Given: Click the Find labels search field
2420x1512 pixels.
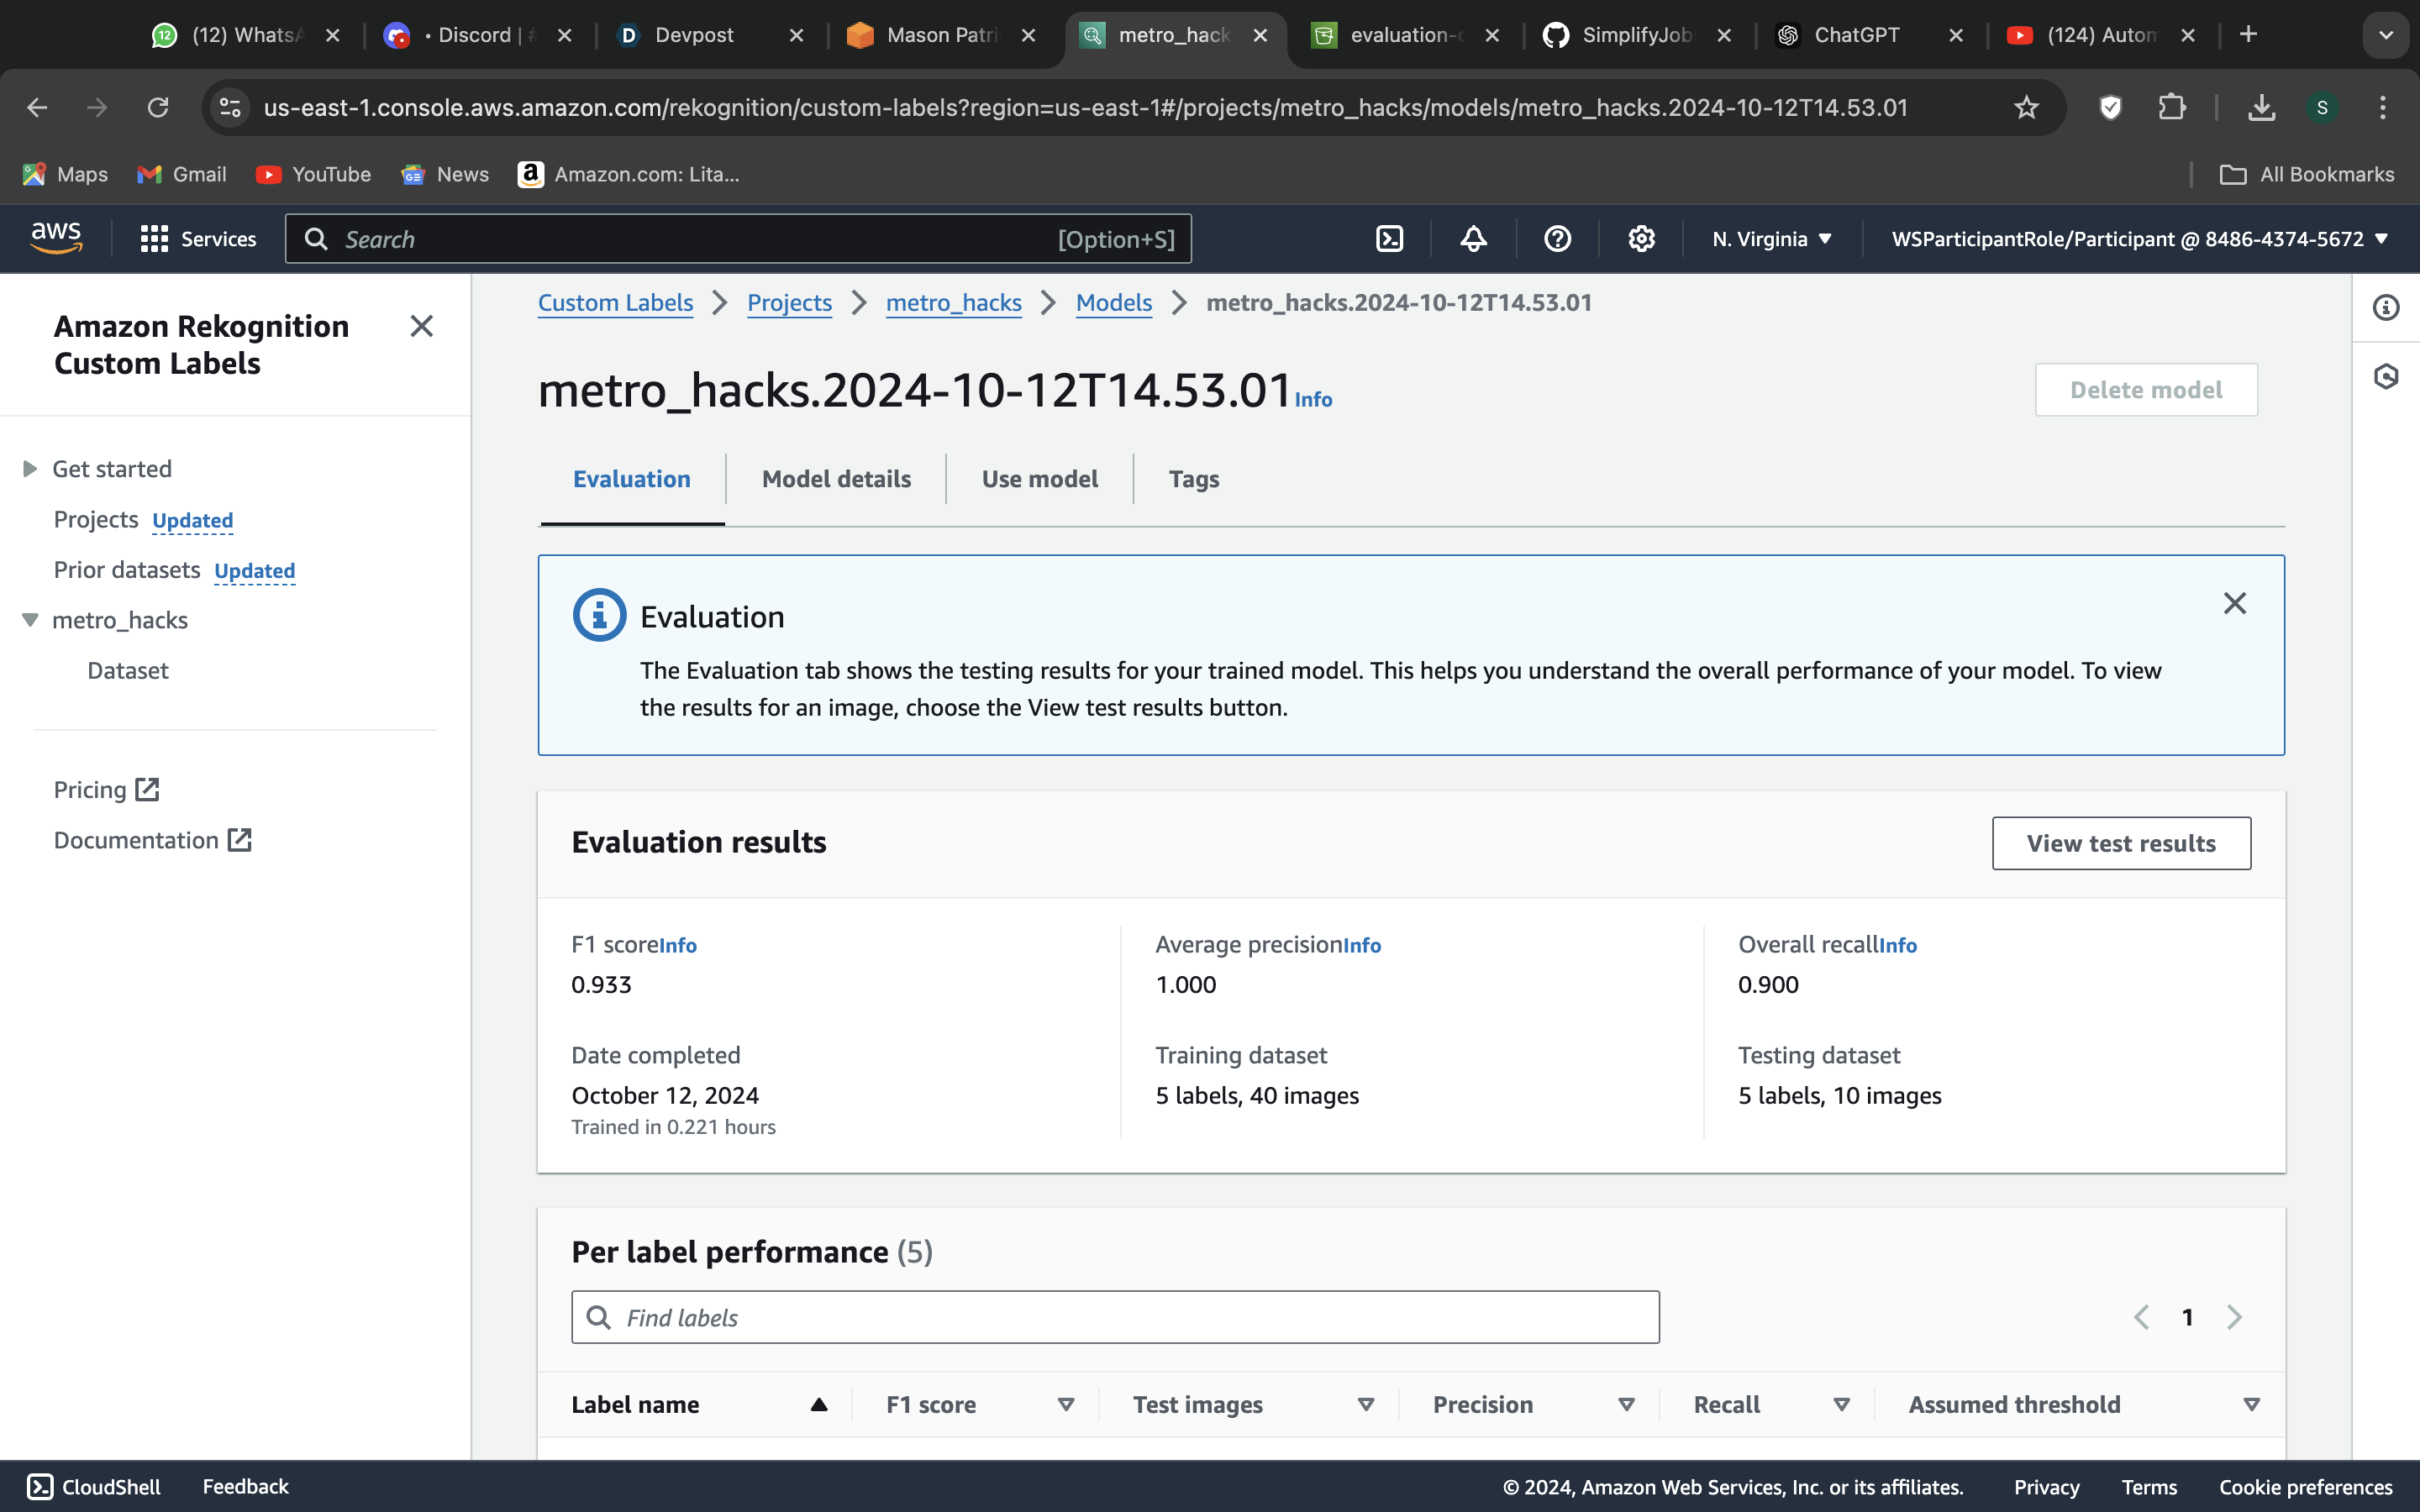Looking at the screenshot, I should point(1115,1317).
